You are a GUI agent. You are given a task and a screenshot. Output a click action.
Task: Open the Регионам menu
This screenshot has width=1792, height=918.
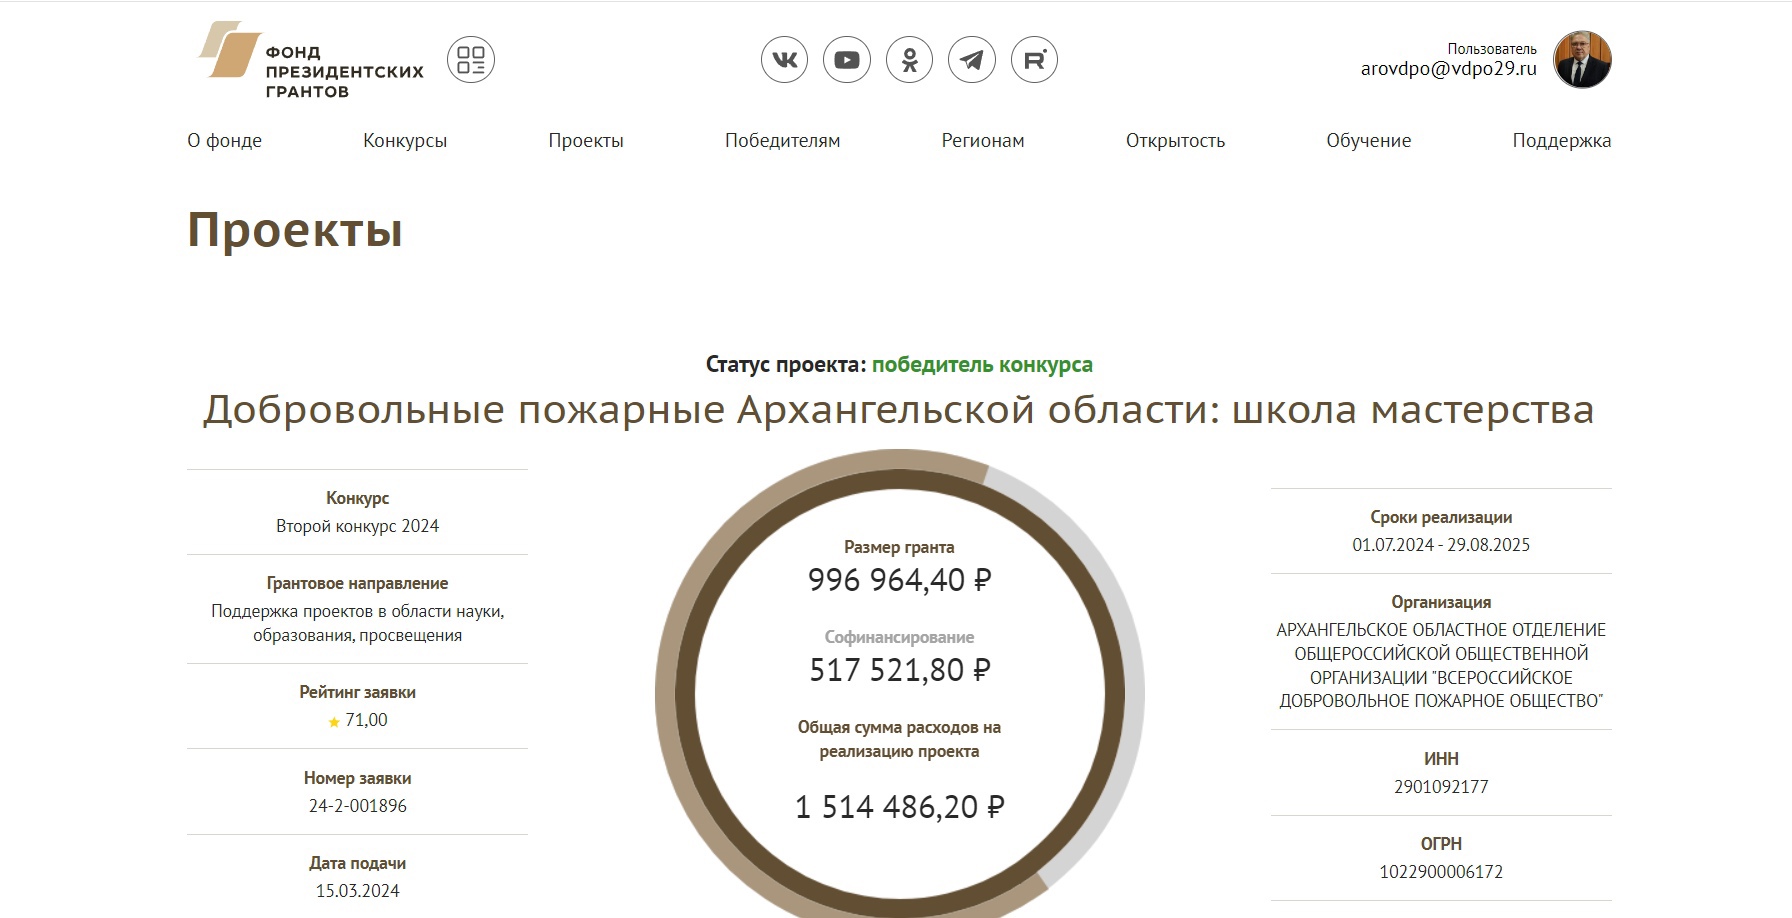(983, 141)
